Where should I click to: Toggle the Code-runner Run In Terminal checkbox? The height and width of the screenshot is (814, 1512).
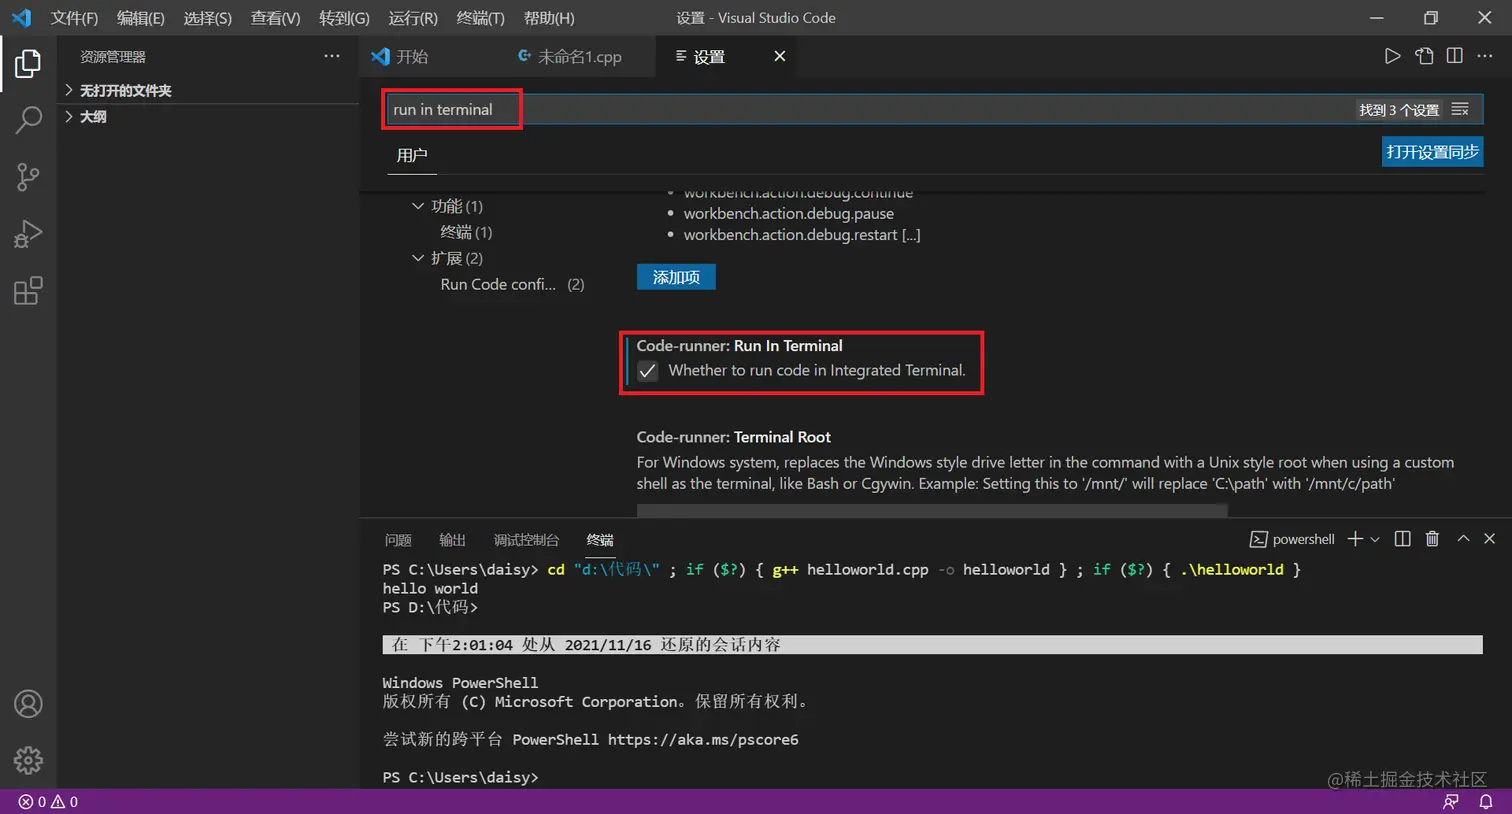tap(647, 371)
